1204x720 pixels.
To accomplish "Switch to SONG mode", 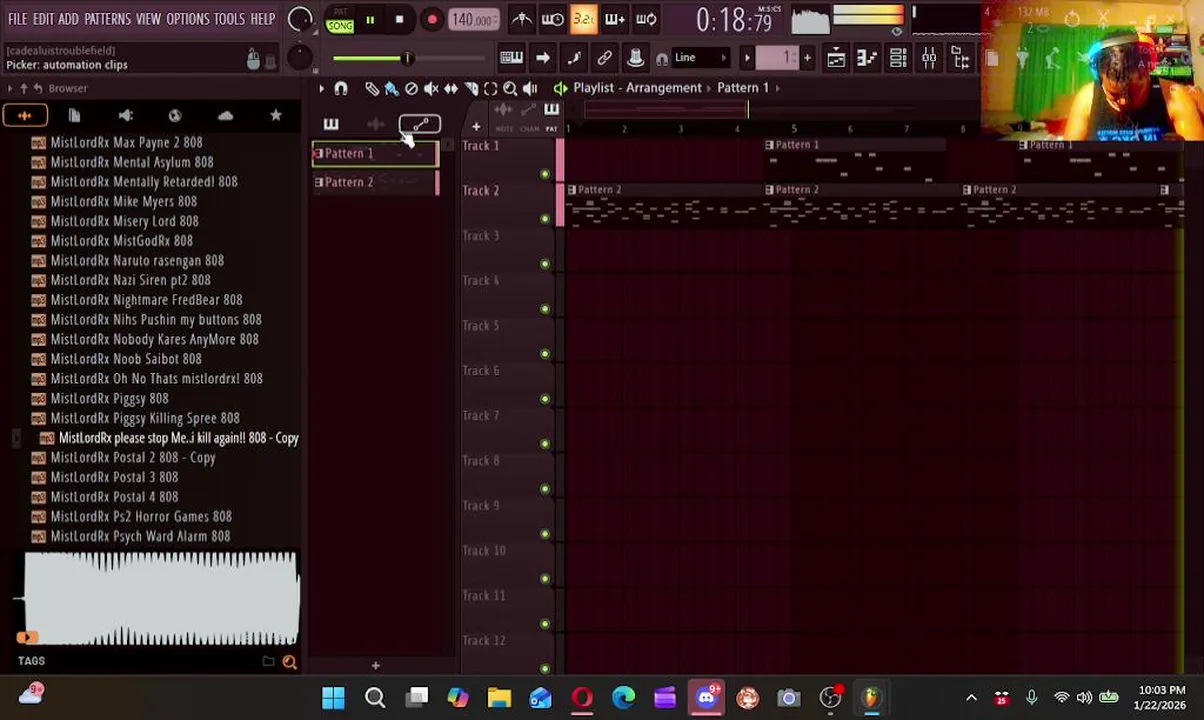I will pos(340,25).
